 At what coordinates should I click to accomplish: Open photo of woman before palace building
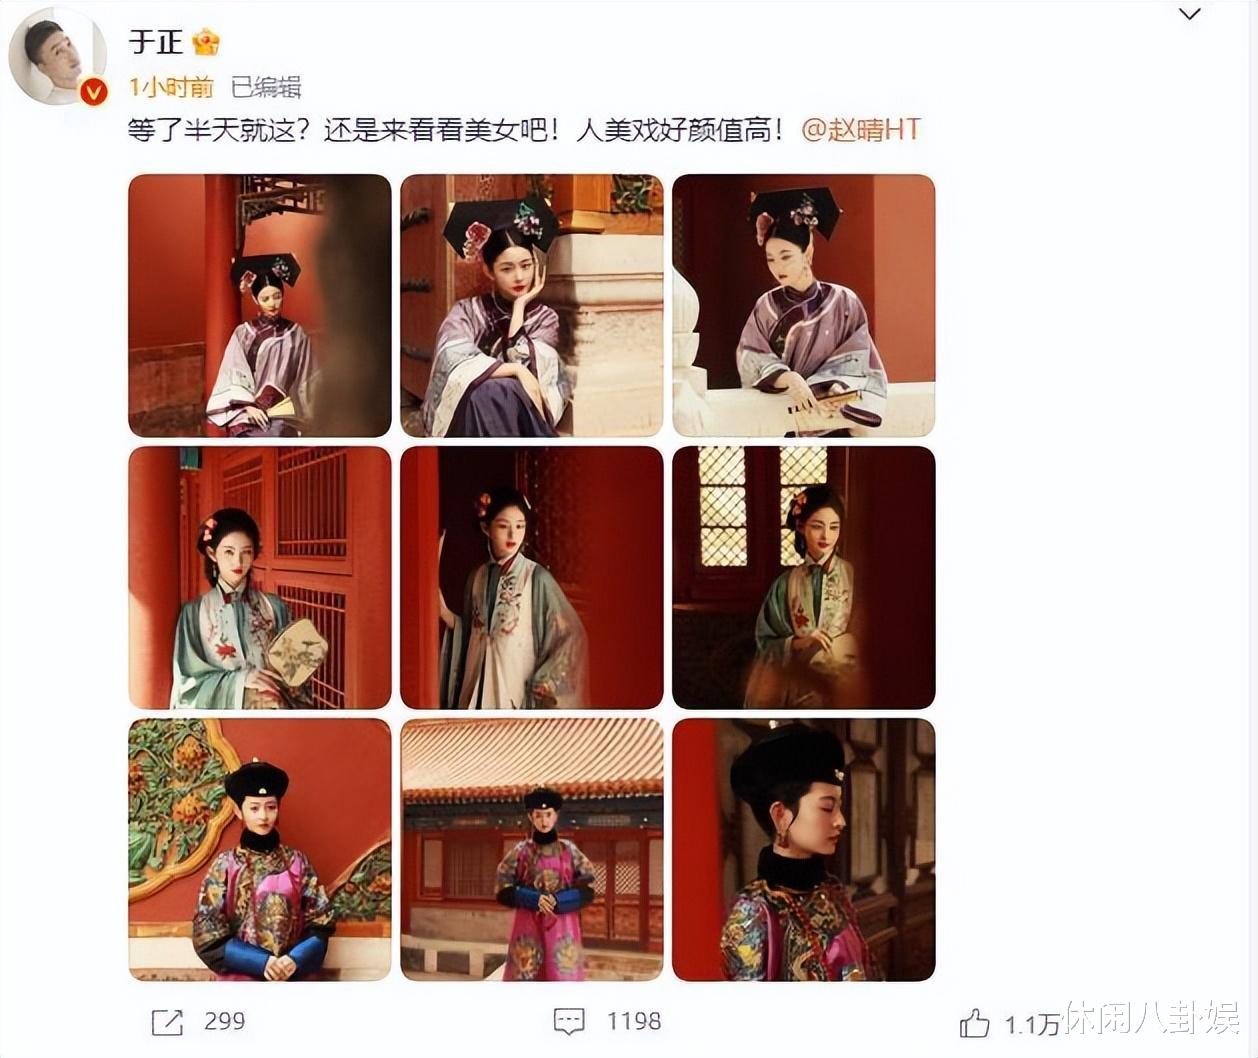[532, 850]
